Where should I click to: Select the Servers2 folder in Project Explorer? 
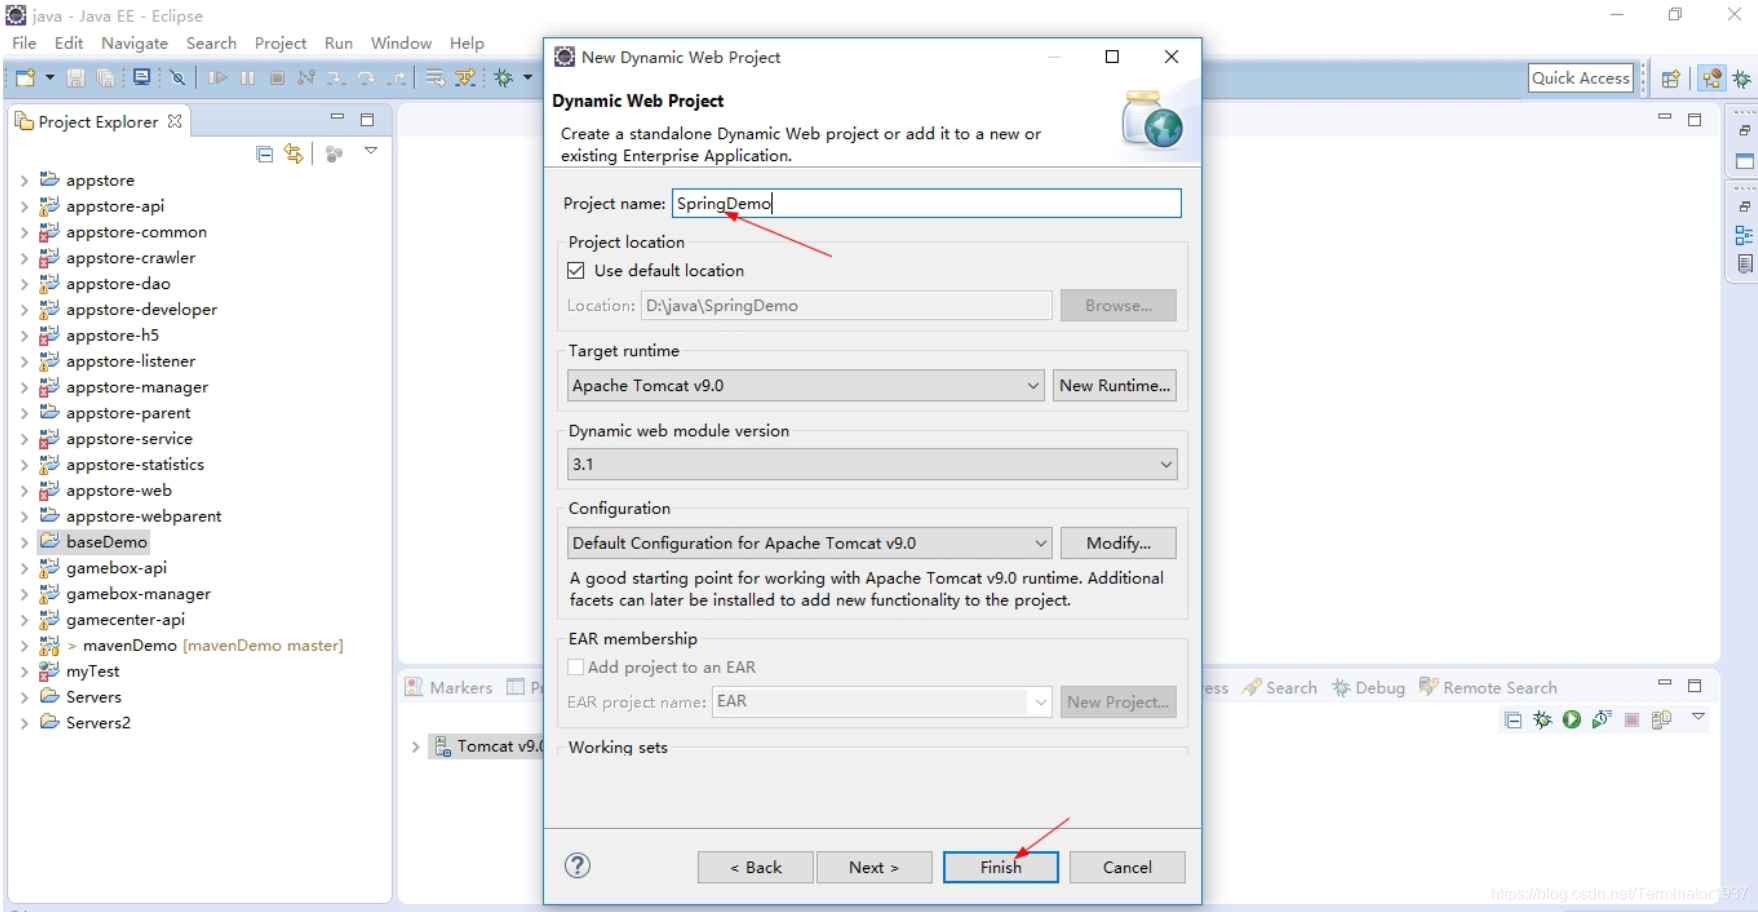tap(97, 722)
